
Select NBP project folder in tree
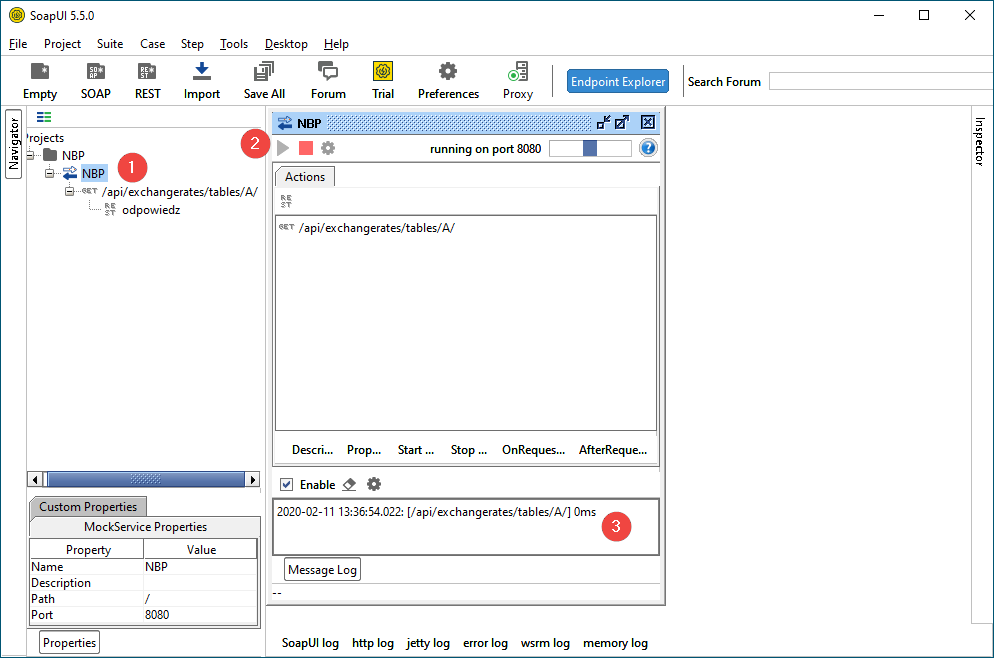point(73,155)
